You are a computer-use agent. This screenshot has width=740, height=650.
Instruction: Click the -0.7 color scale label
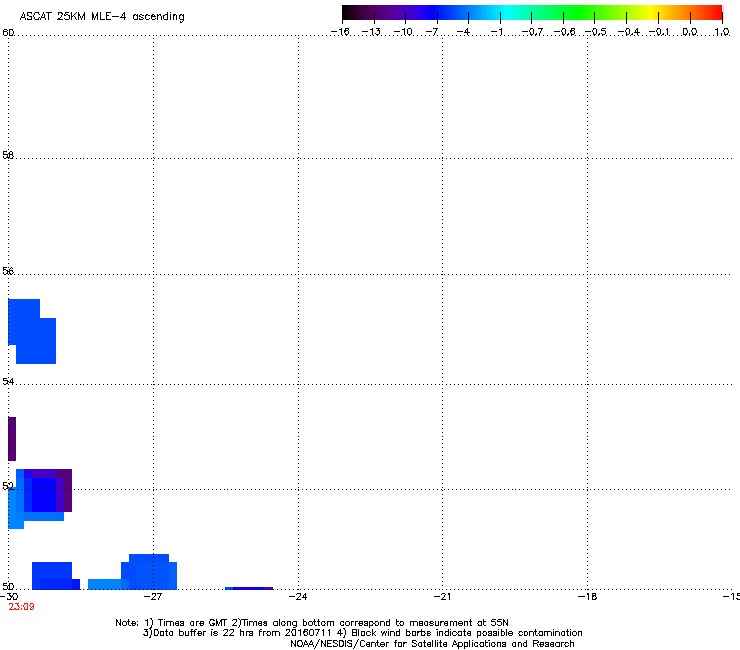pos(532,32)
